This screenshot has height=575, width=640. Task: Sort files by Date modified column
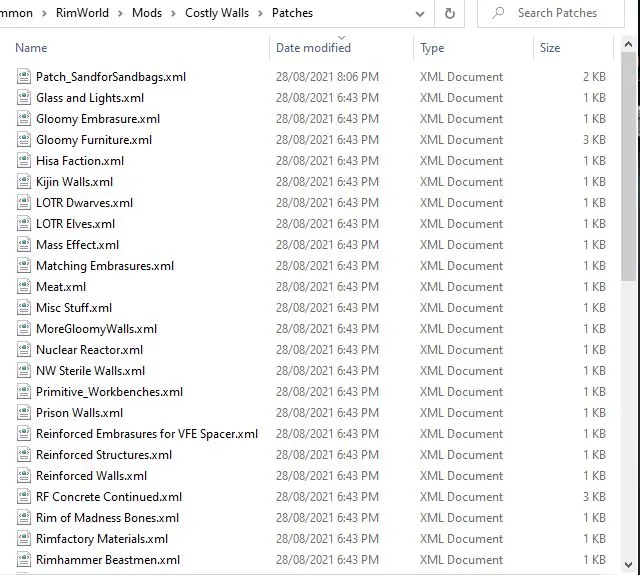pos(313,48)
